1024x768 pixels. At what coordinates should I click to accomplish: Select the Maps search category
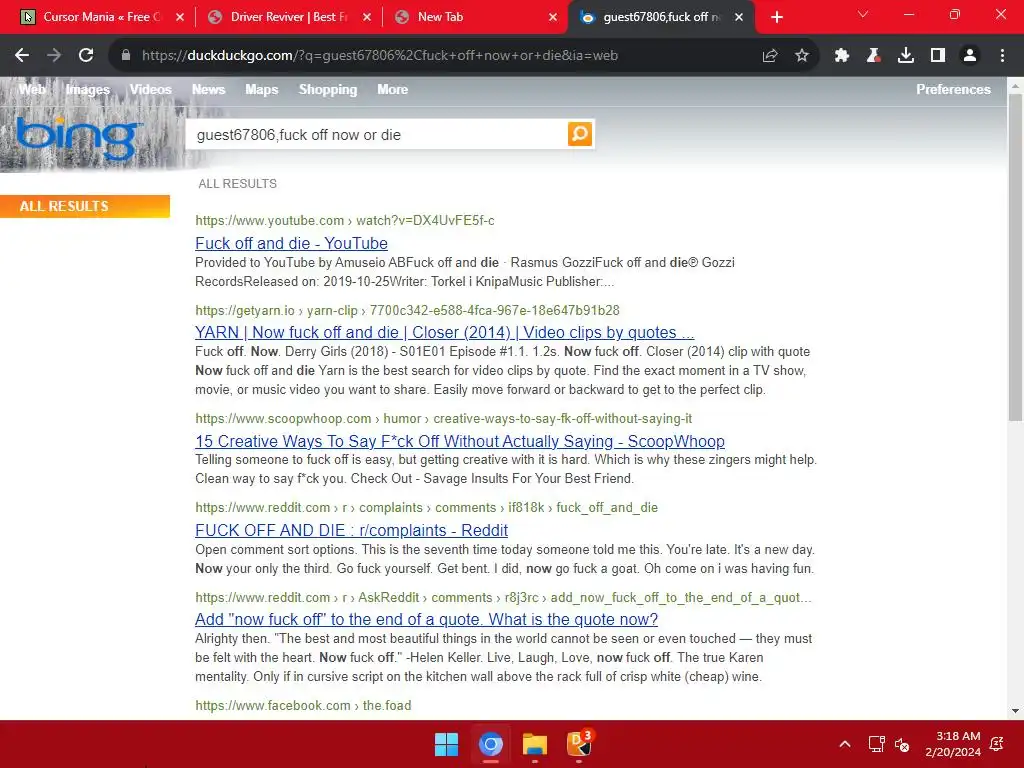click(262, 89)
